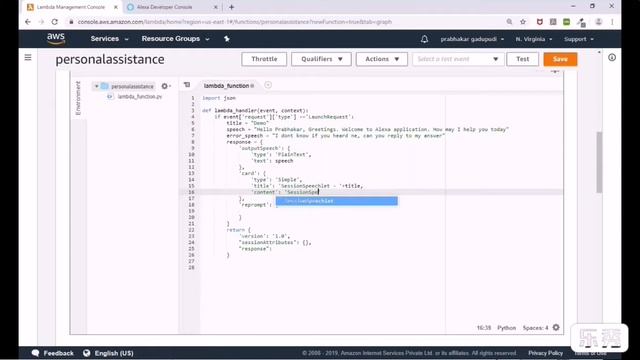Add a new editor tab with plus circle

[x=268, y=85]
